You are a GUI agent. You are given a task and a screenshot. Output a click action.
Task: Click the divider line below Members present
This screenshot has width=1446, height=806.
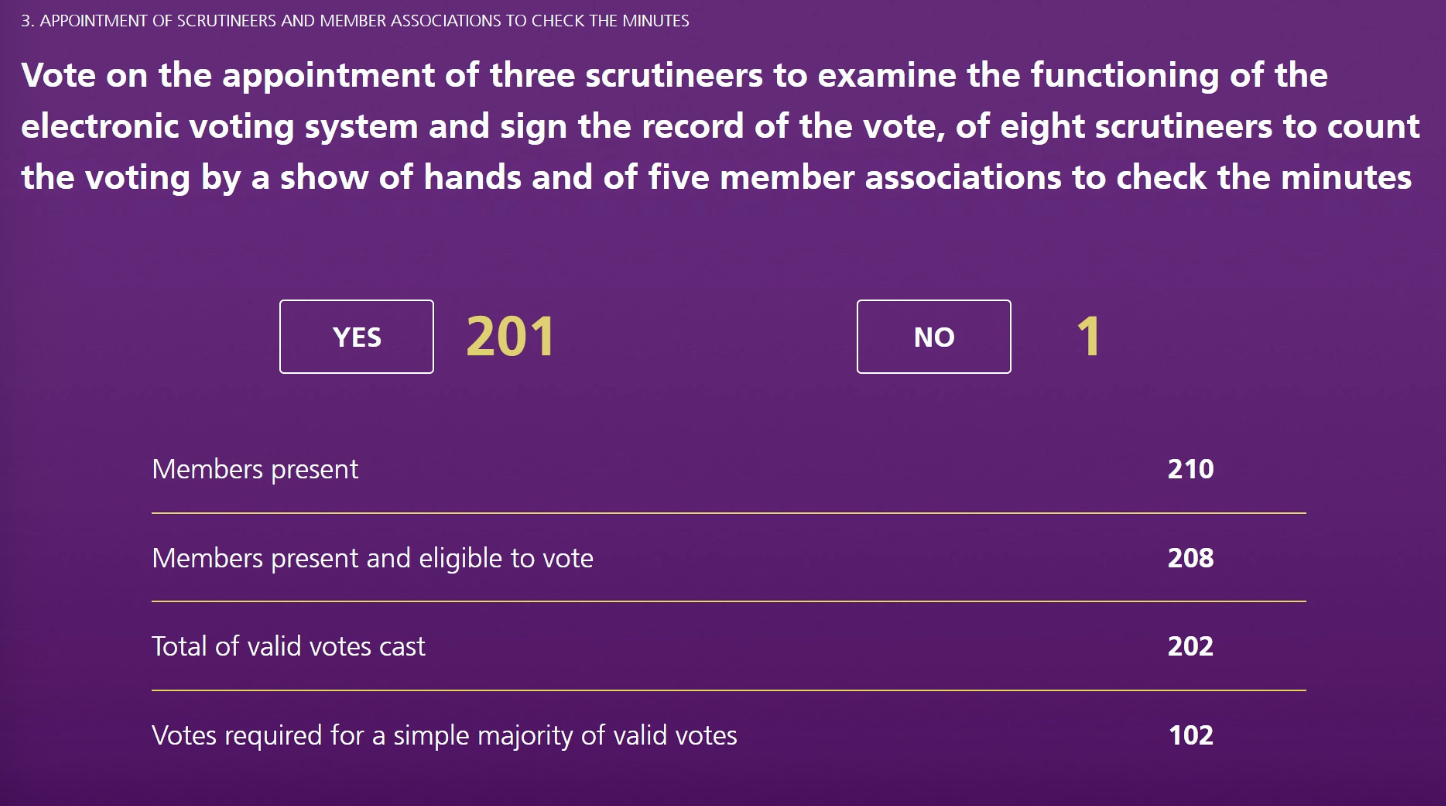pyautogui.click(x=729, y=513)
